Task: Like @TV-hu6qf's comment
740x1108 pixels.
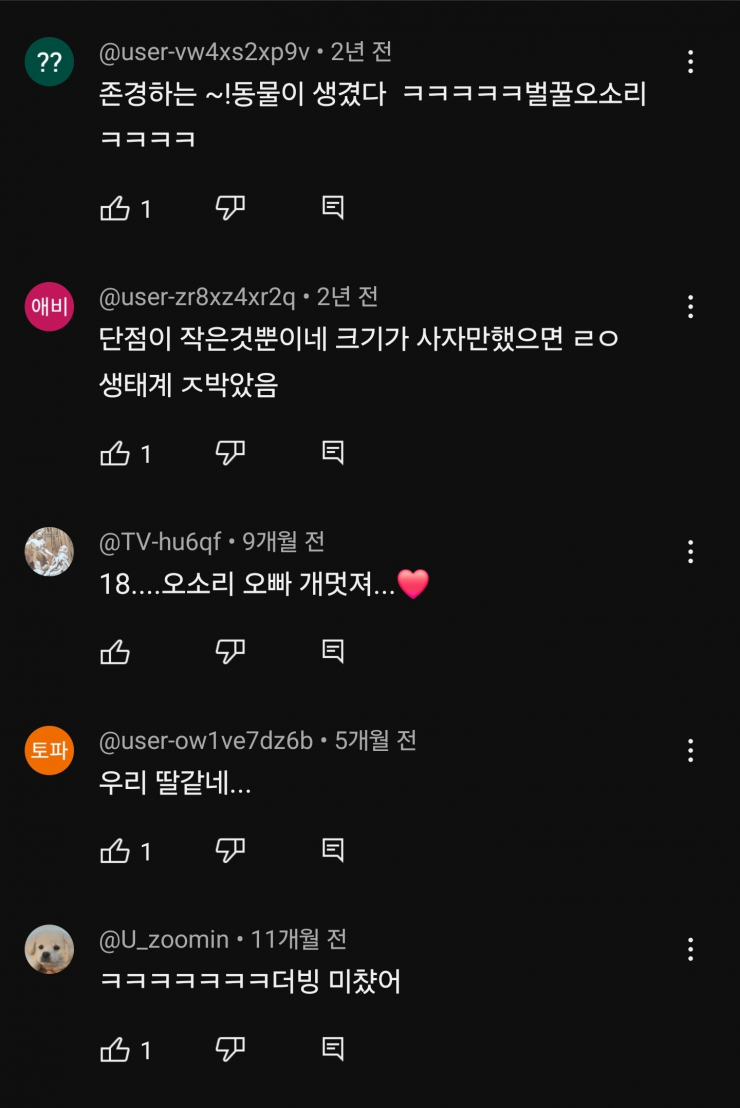Action: [113, 651]
